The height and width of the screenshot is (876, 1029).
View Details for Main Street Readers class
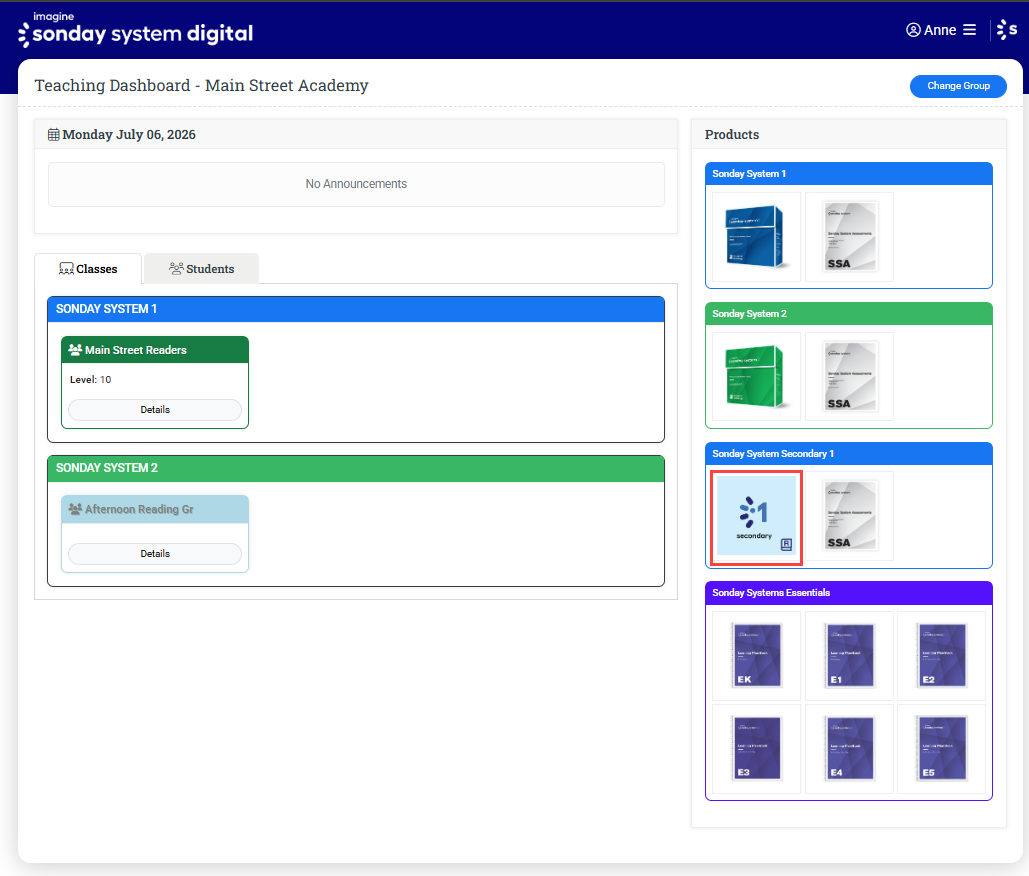click(x=155, y=409)
